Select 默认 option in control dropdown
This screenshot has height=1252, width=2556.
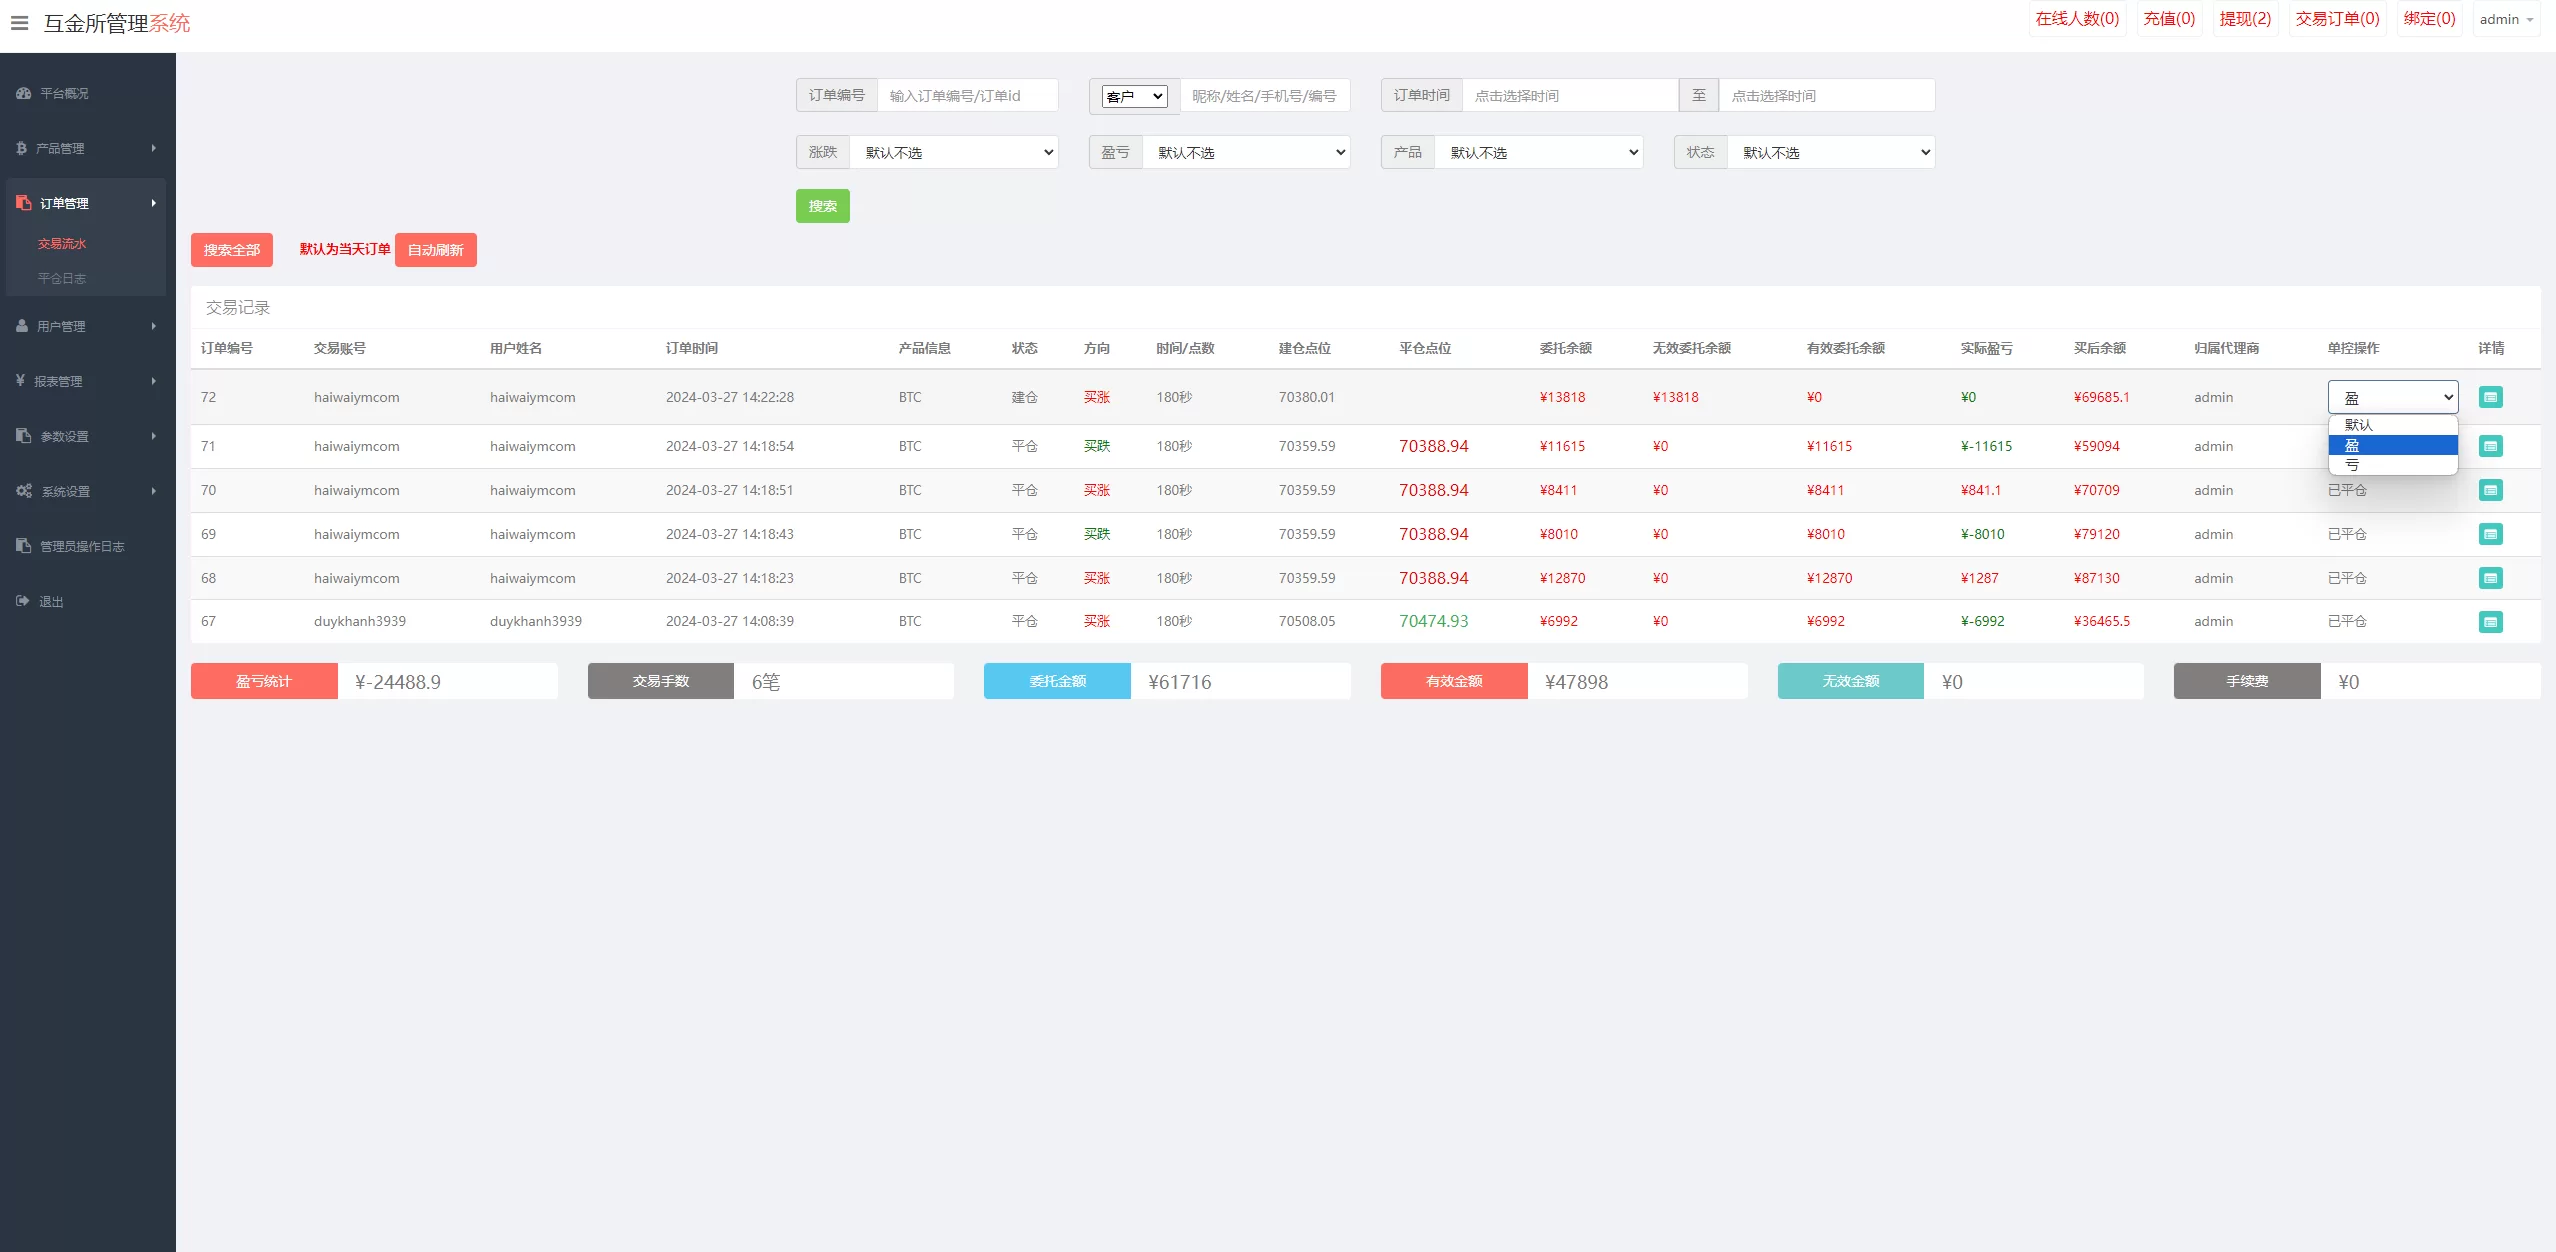point(2392,425)
